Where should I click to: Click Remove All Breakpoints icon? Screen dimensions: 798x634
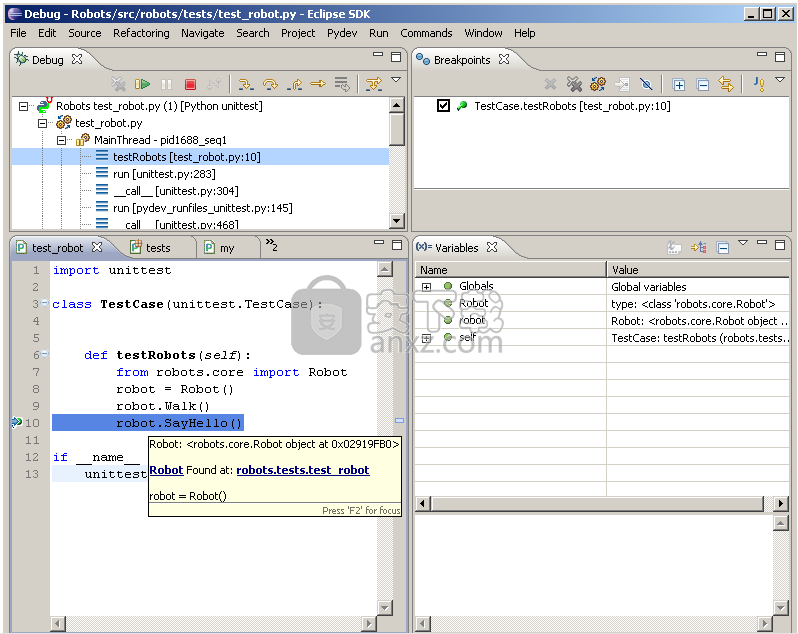(574, 84)
